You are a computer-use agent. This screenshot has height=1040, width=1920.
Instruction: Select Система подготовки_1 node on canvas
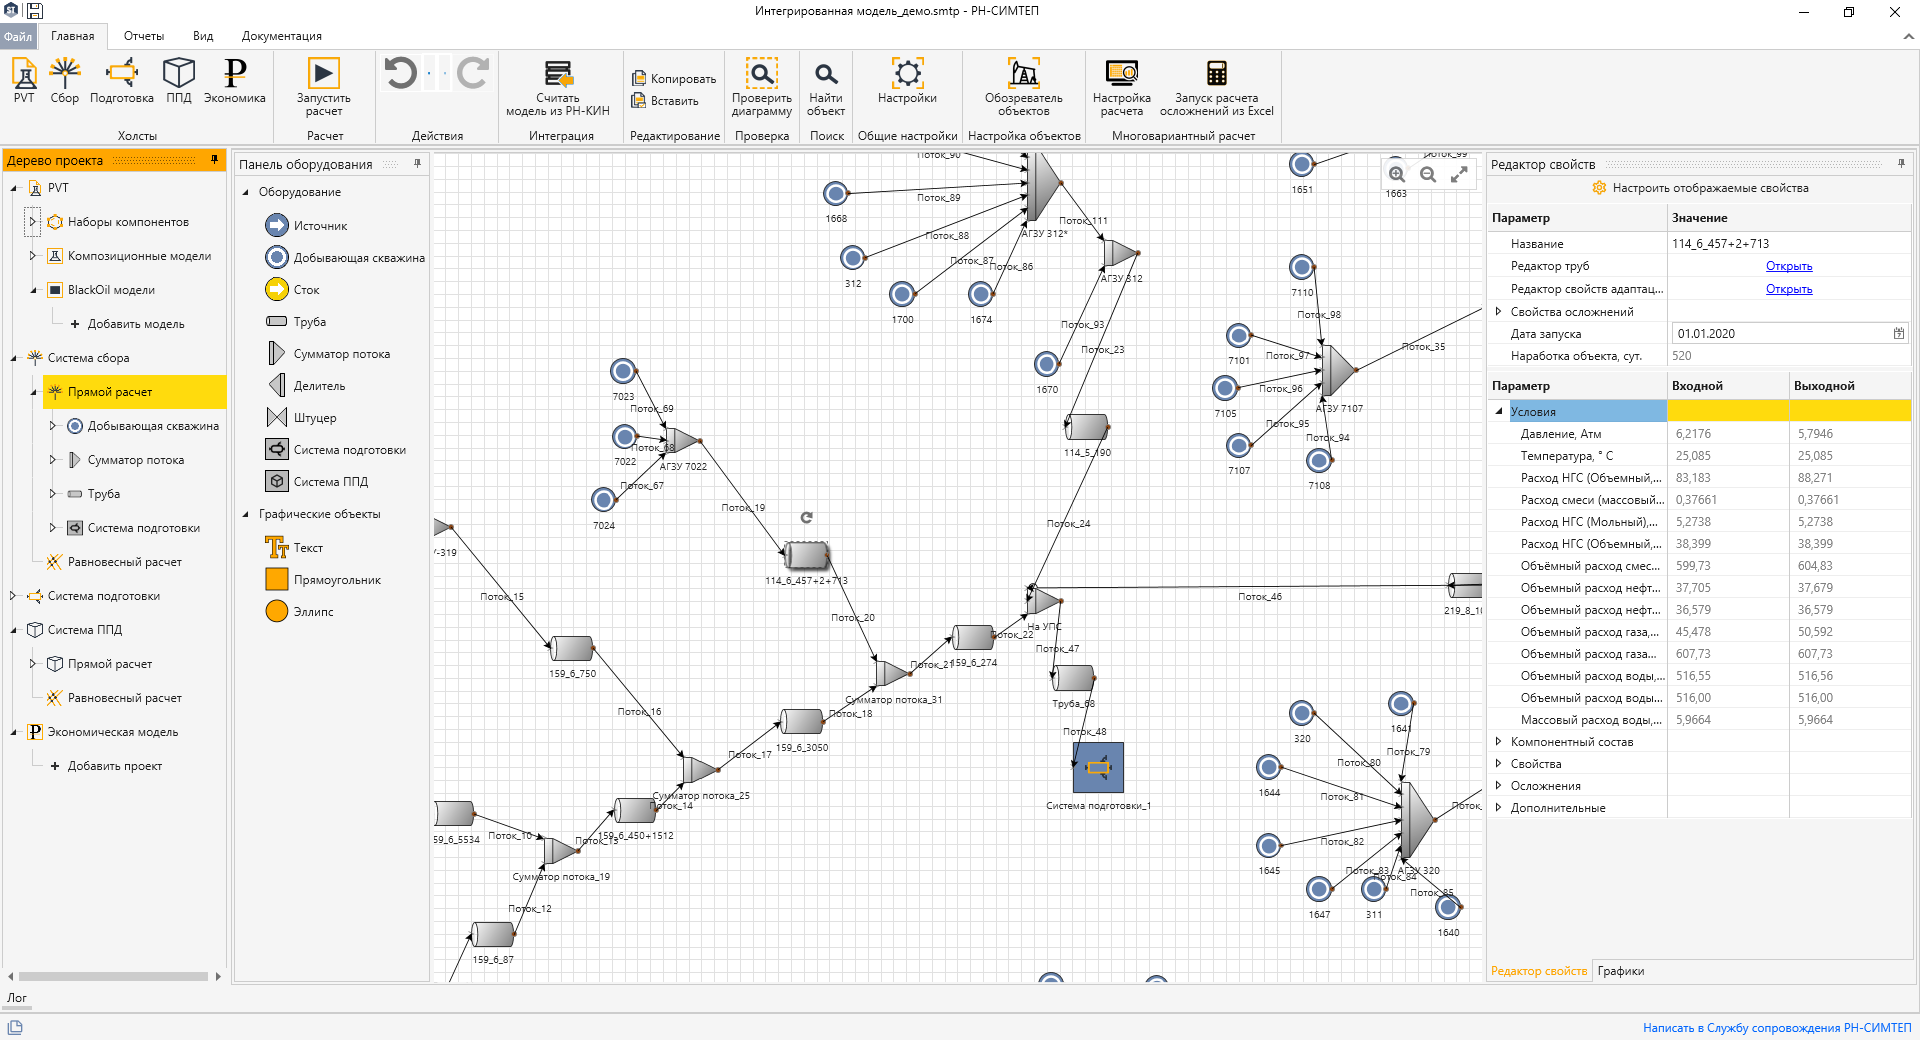(1098, 767)
